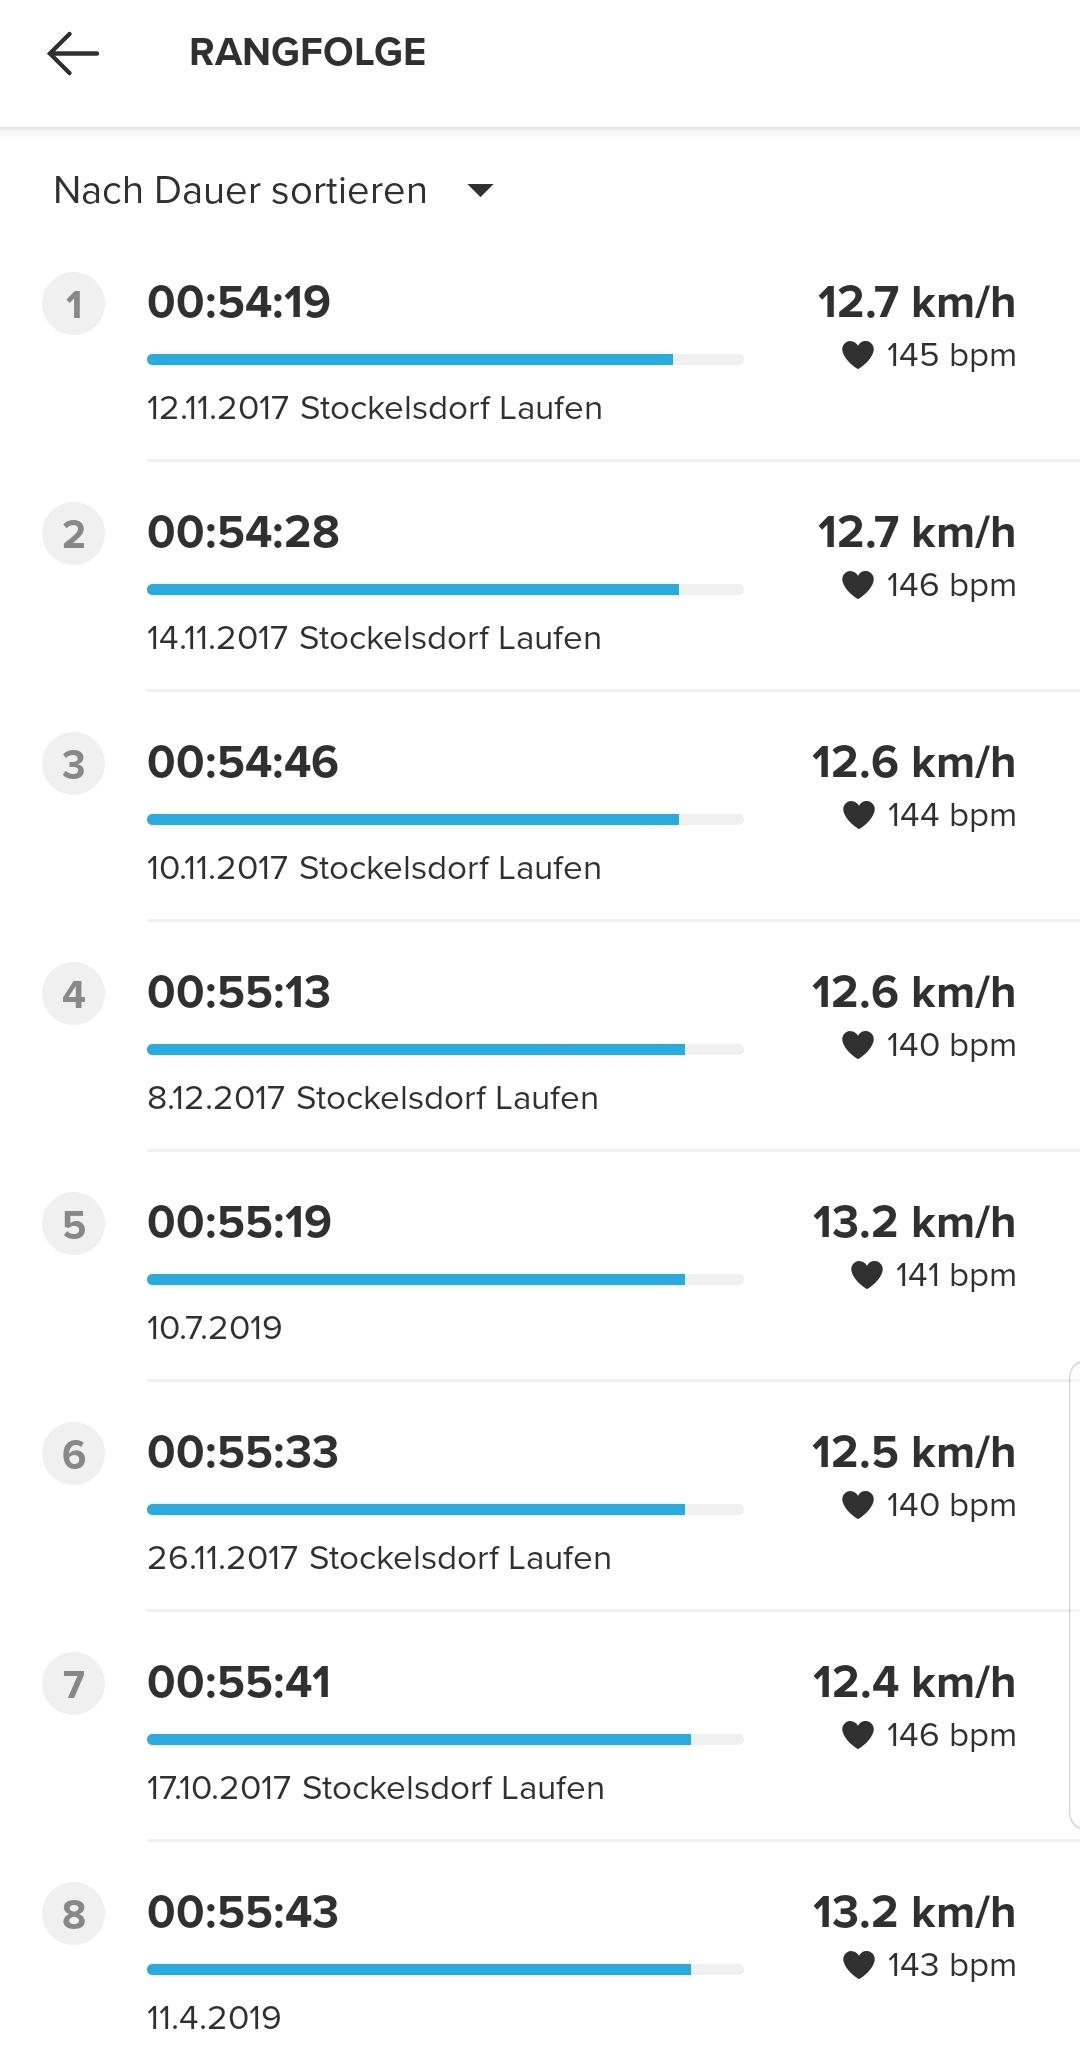The width and height of the screenshot is (1080, 2061).
Task: Click the dropdown triangle beside sort label
Action: [x=481, y=190]
